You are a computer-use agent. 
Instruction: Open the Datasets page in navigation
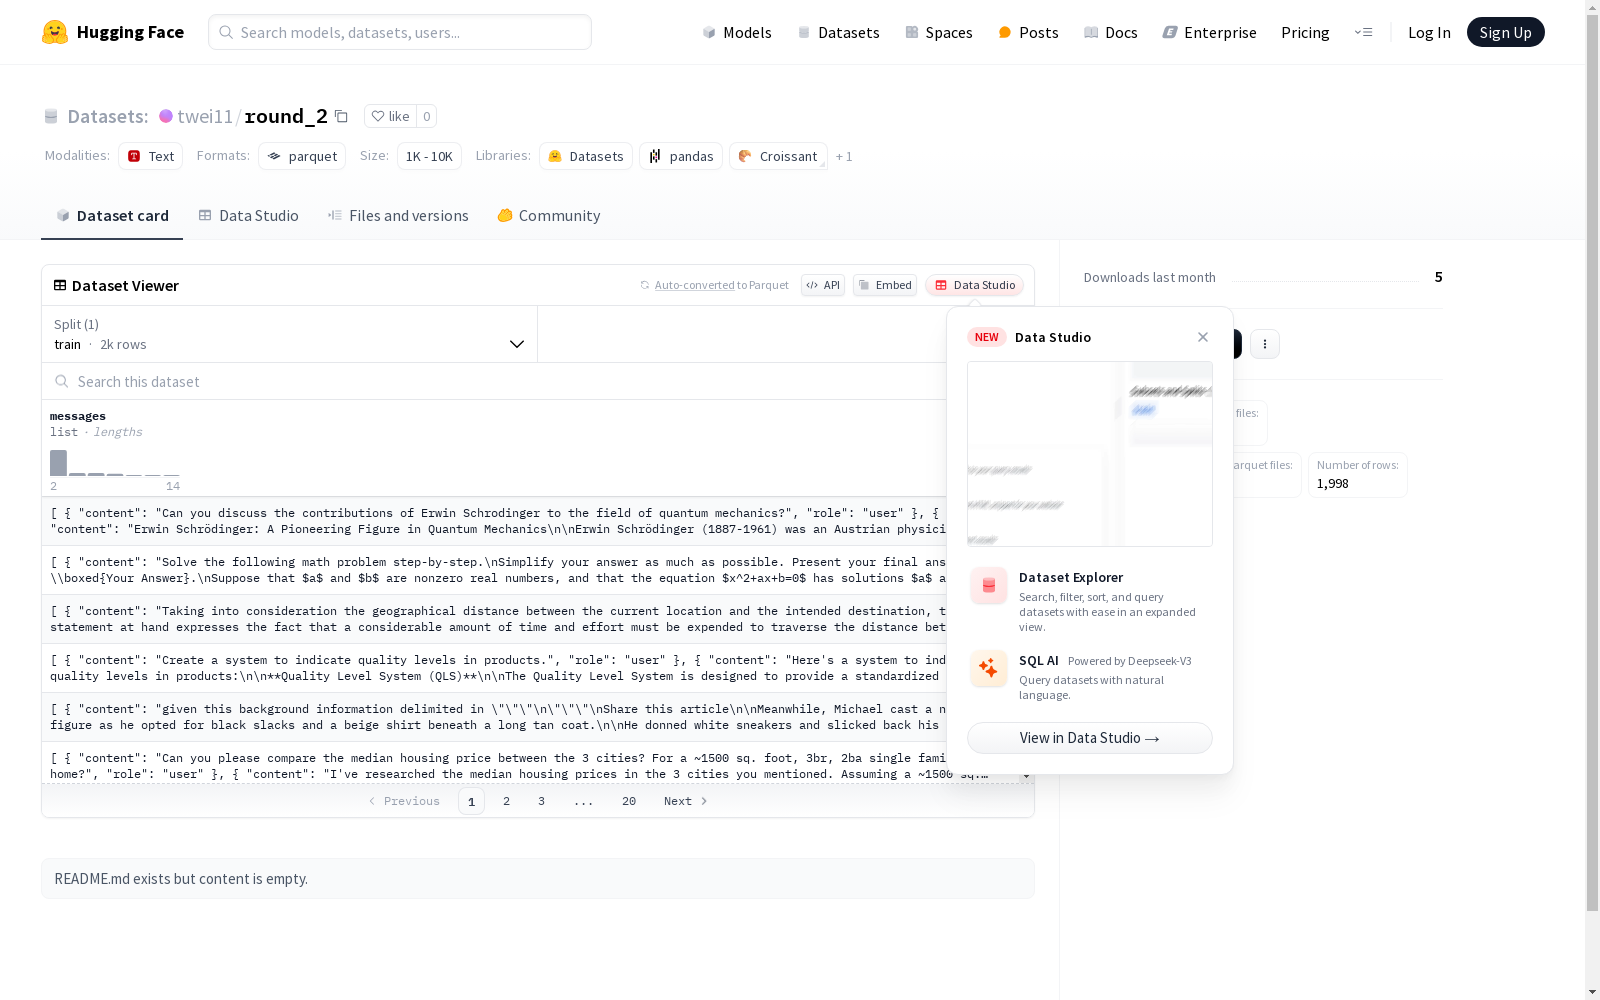(x=838, y=32)
